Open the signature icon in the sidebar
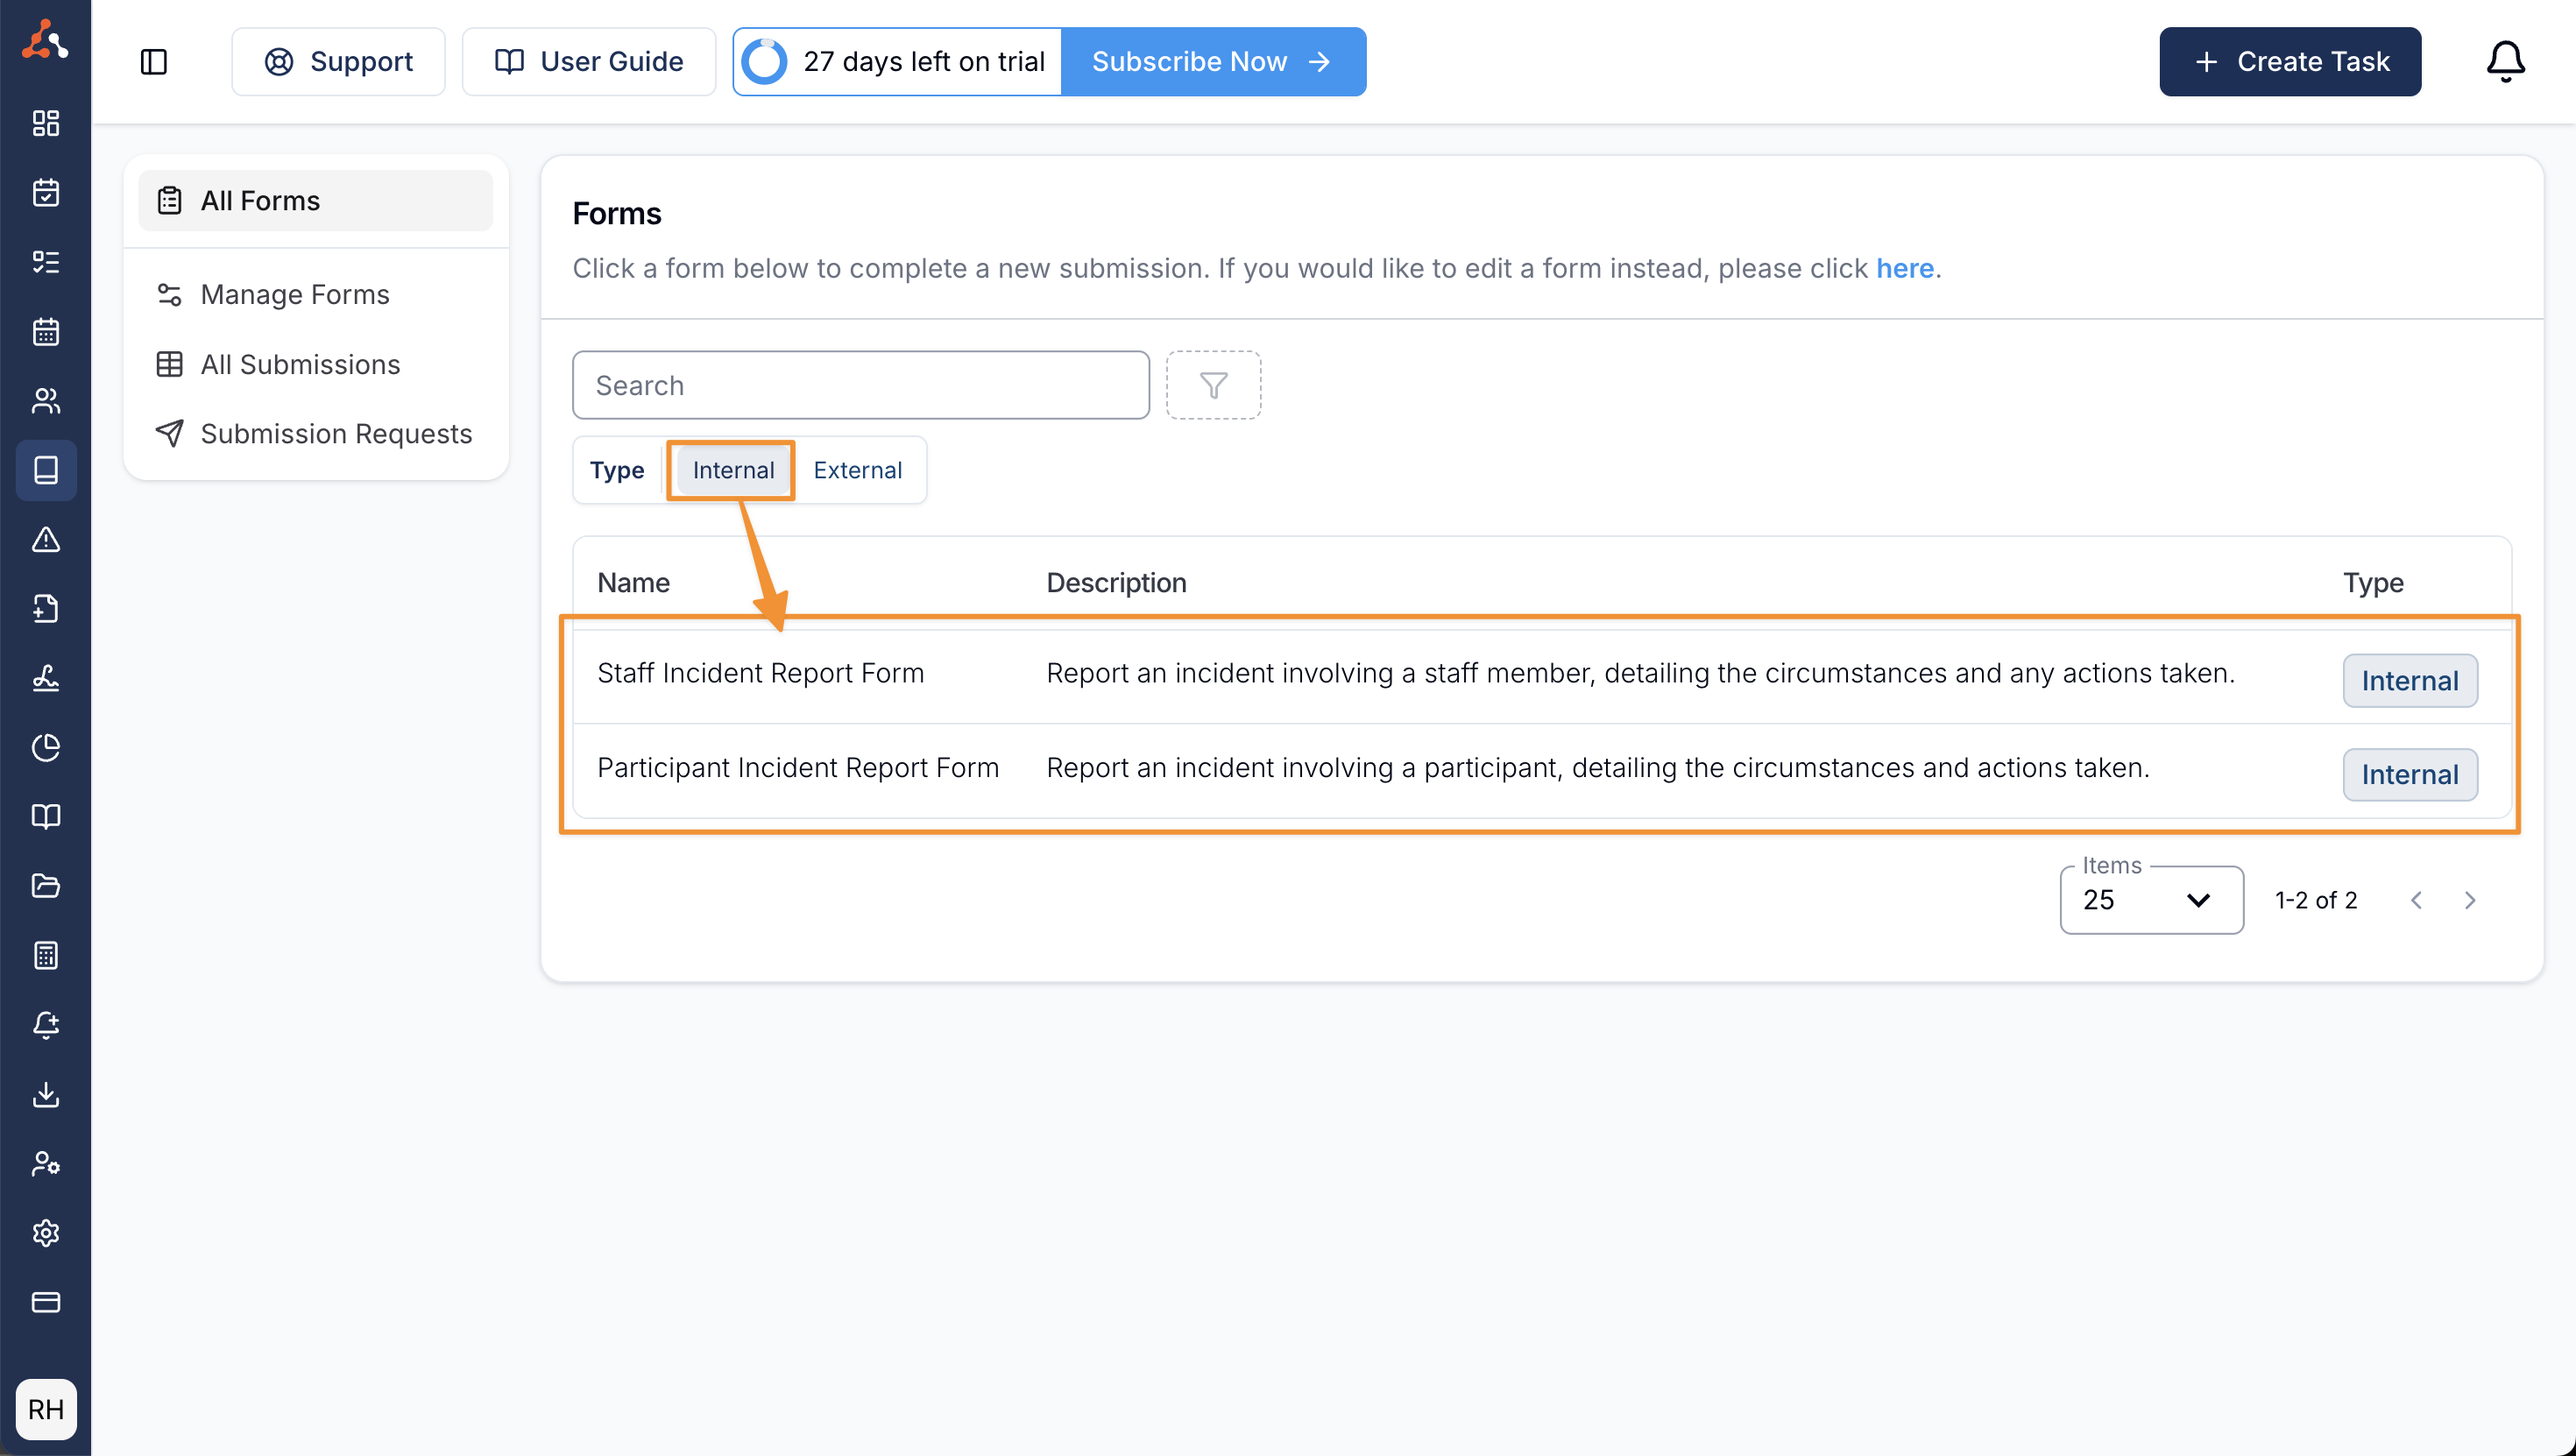This screenshot has height=1456, width=2576. click(46, 679)
